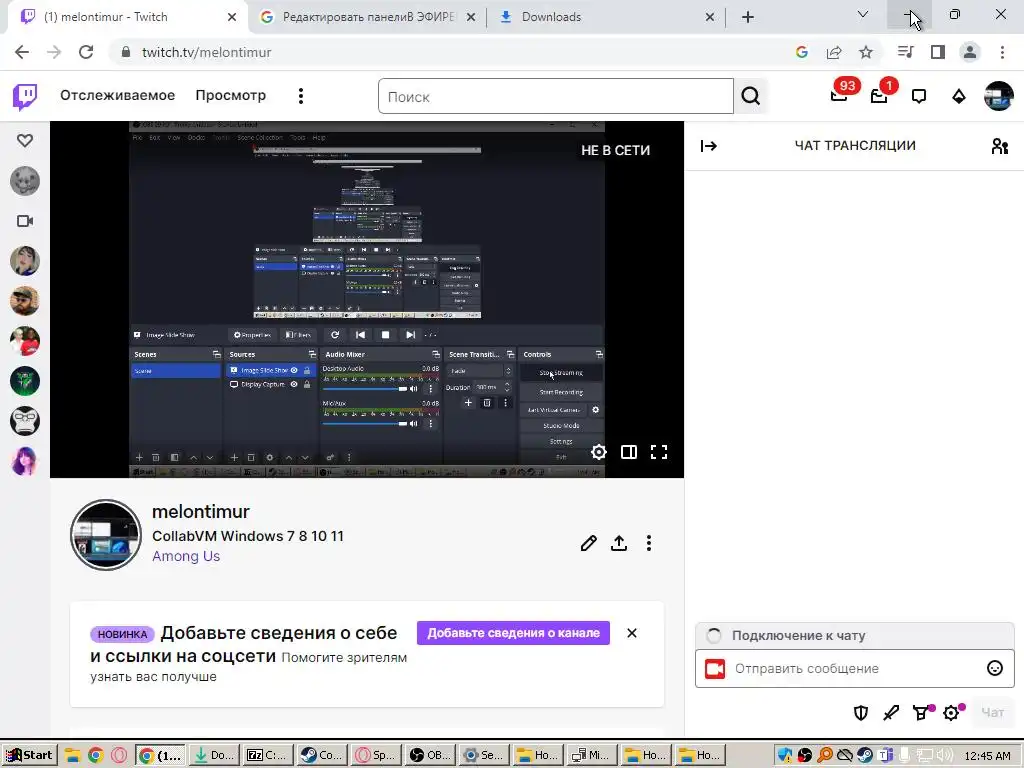The width and height of the screenshot is (1024, 768).
Task: Click the camera icon in left sidebar
Action: pyautogui.click(x=25, y=221)
